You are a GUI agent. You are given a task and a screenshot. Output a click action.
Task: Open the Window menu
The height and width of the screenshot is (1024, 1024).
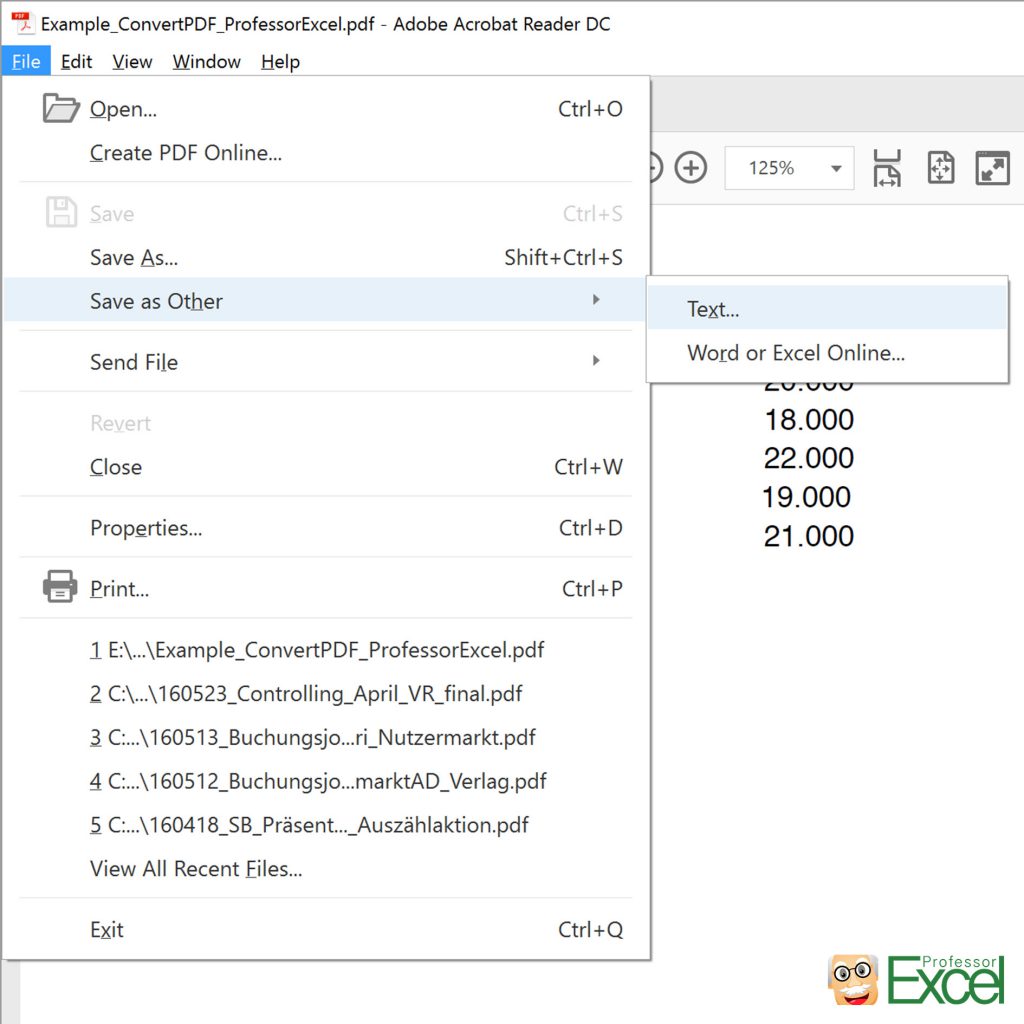coord(206,61)
